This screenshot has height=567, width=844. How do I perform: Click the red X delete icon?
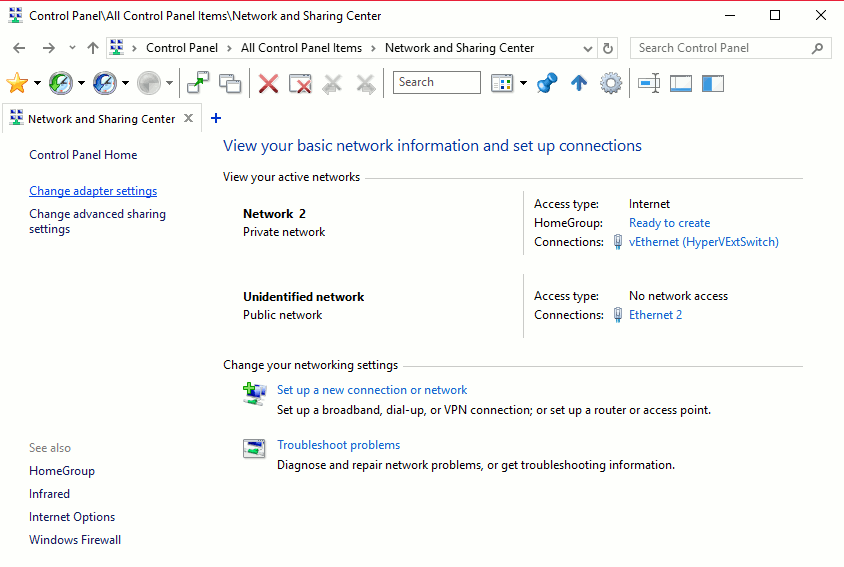coord(268,83)
